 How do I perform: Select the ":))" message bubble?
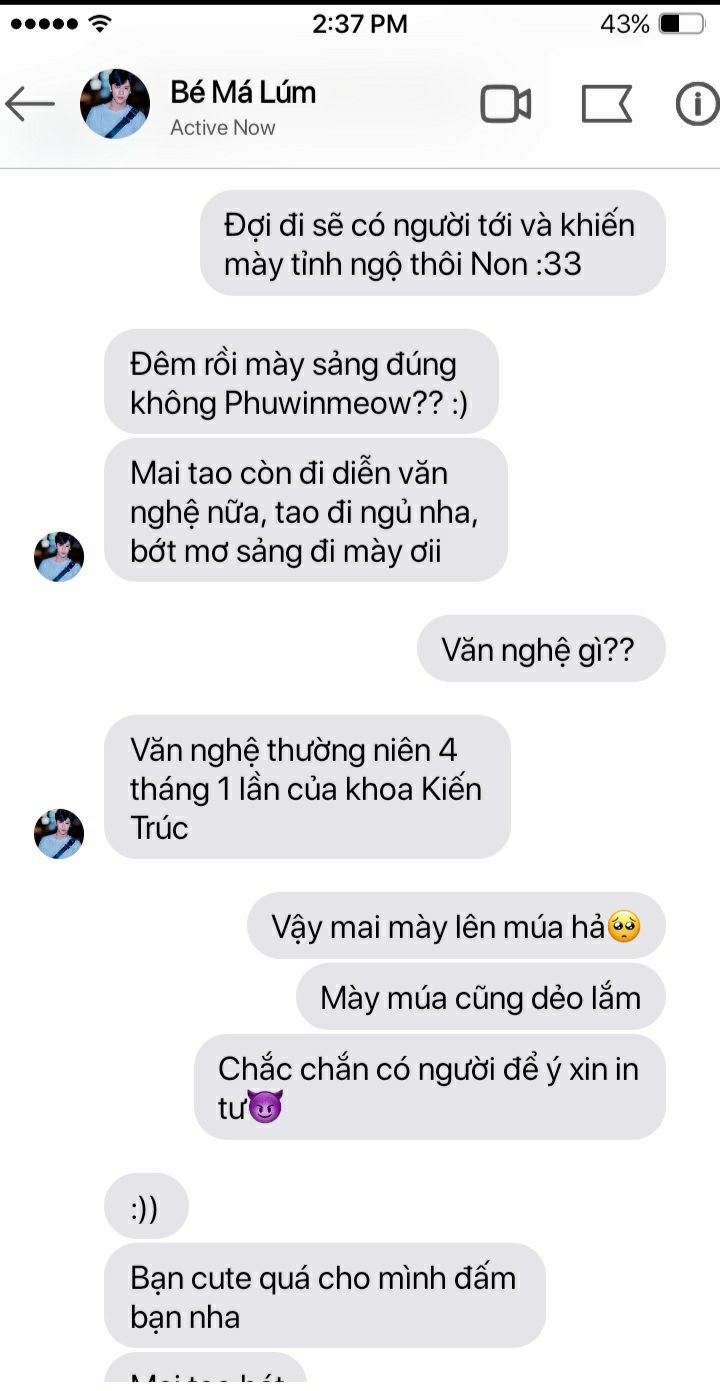146,1207
